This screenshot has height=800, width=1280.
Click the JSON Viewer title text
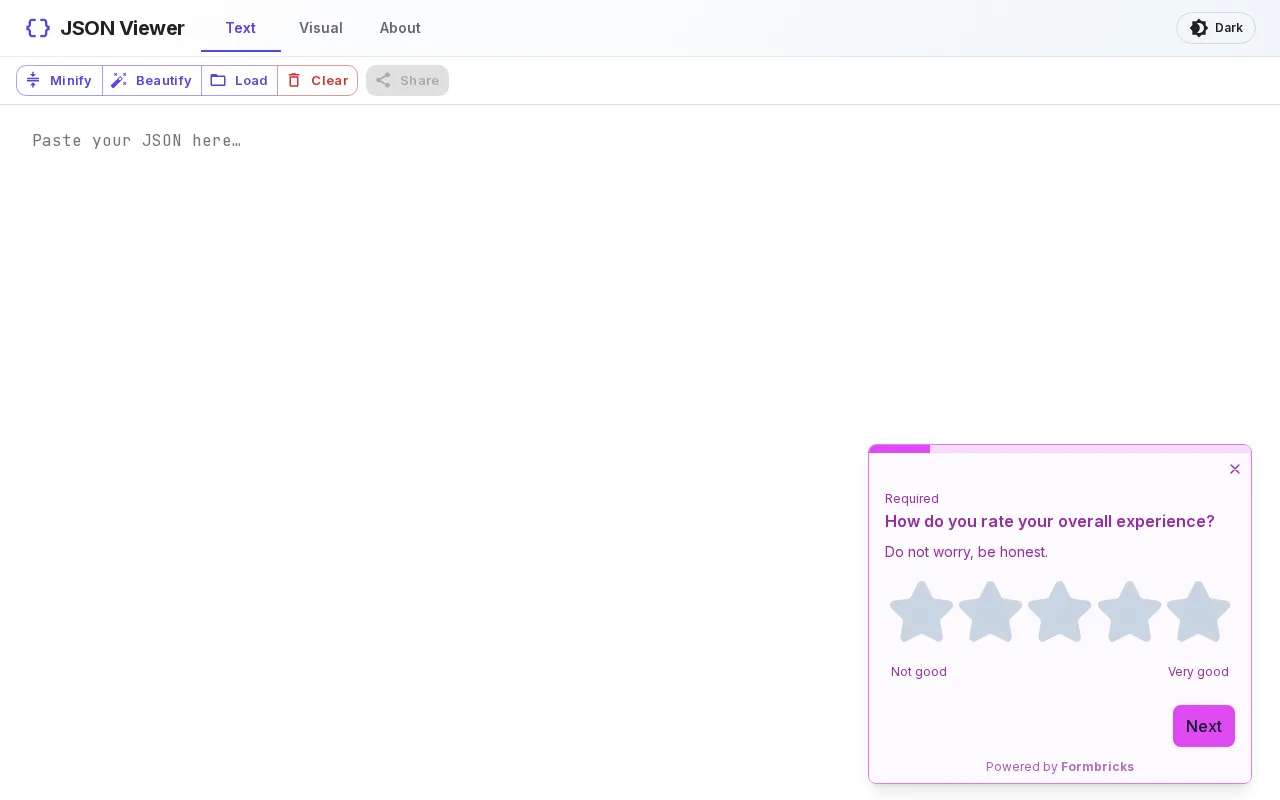point(122,28)
